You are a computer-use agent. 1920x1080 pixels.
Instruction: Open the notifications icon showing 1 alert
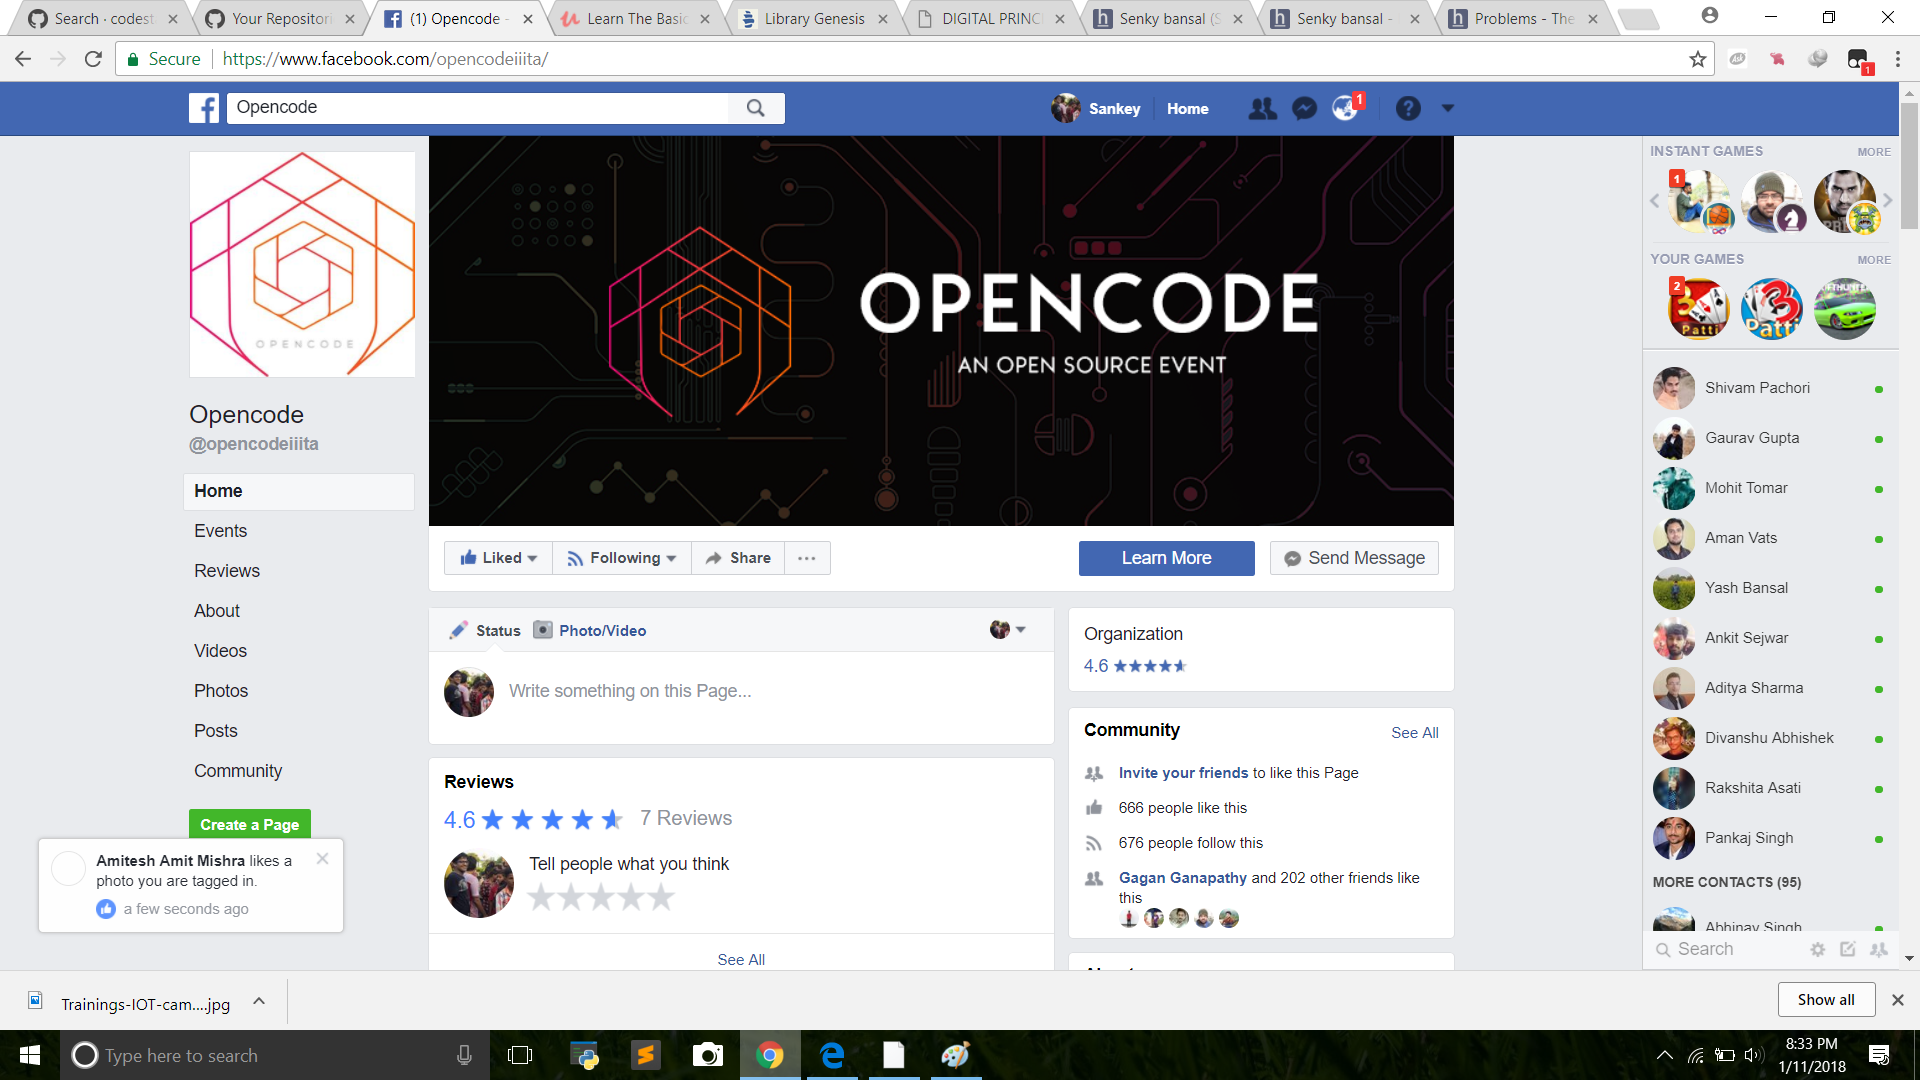coord(1345,108)
